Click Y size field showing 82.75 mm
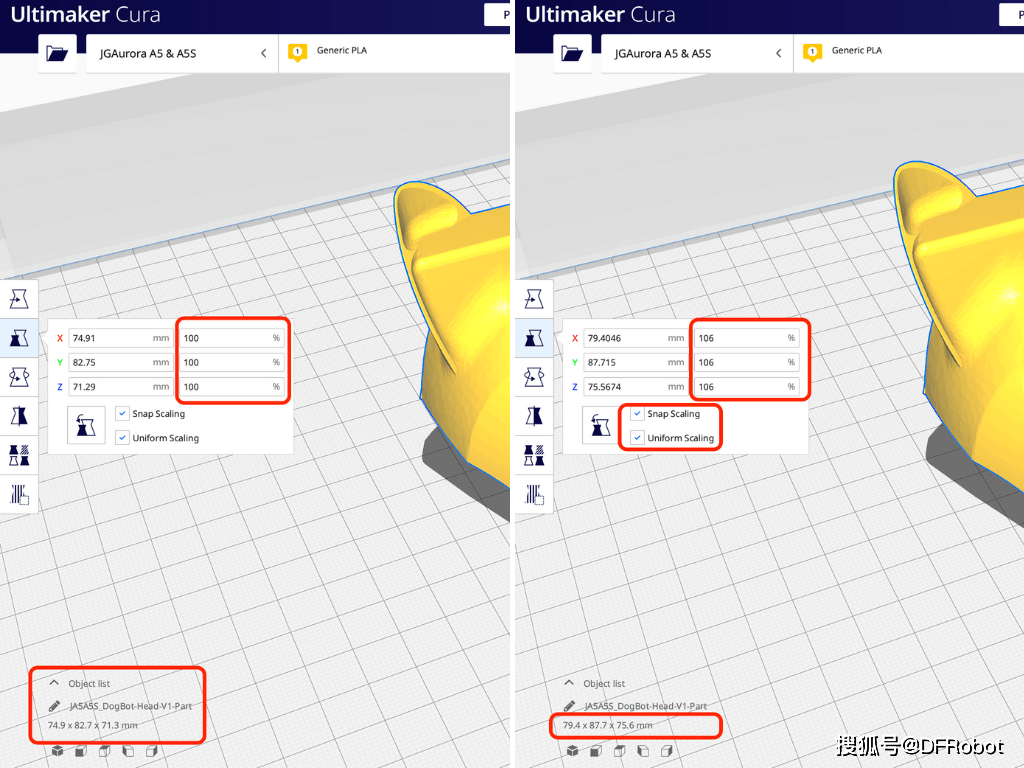The width and height of the screenshot is (1024, 768). (x=121, y=362)
